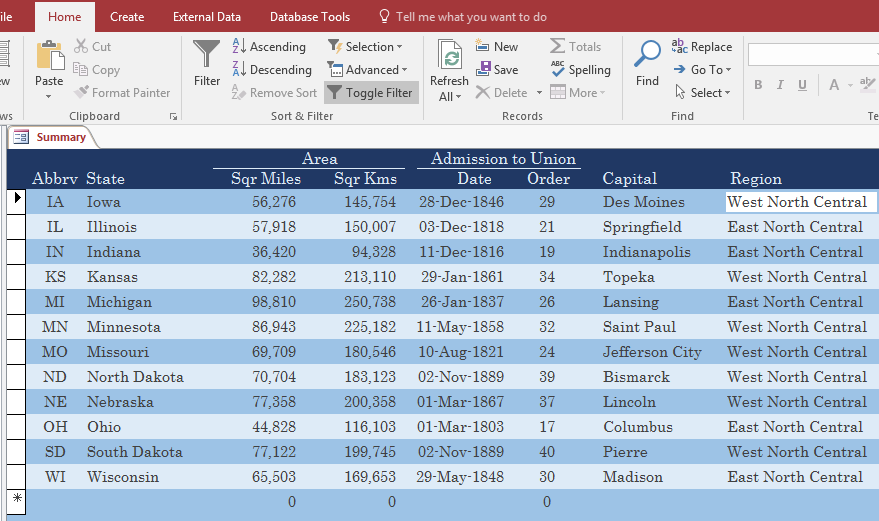Select the Iowa row record selector

pos(16,201)
